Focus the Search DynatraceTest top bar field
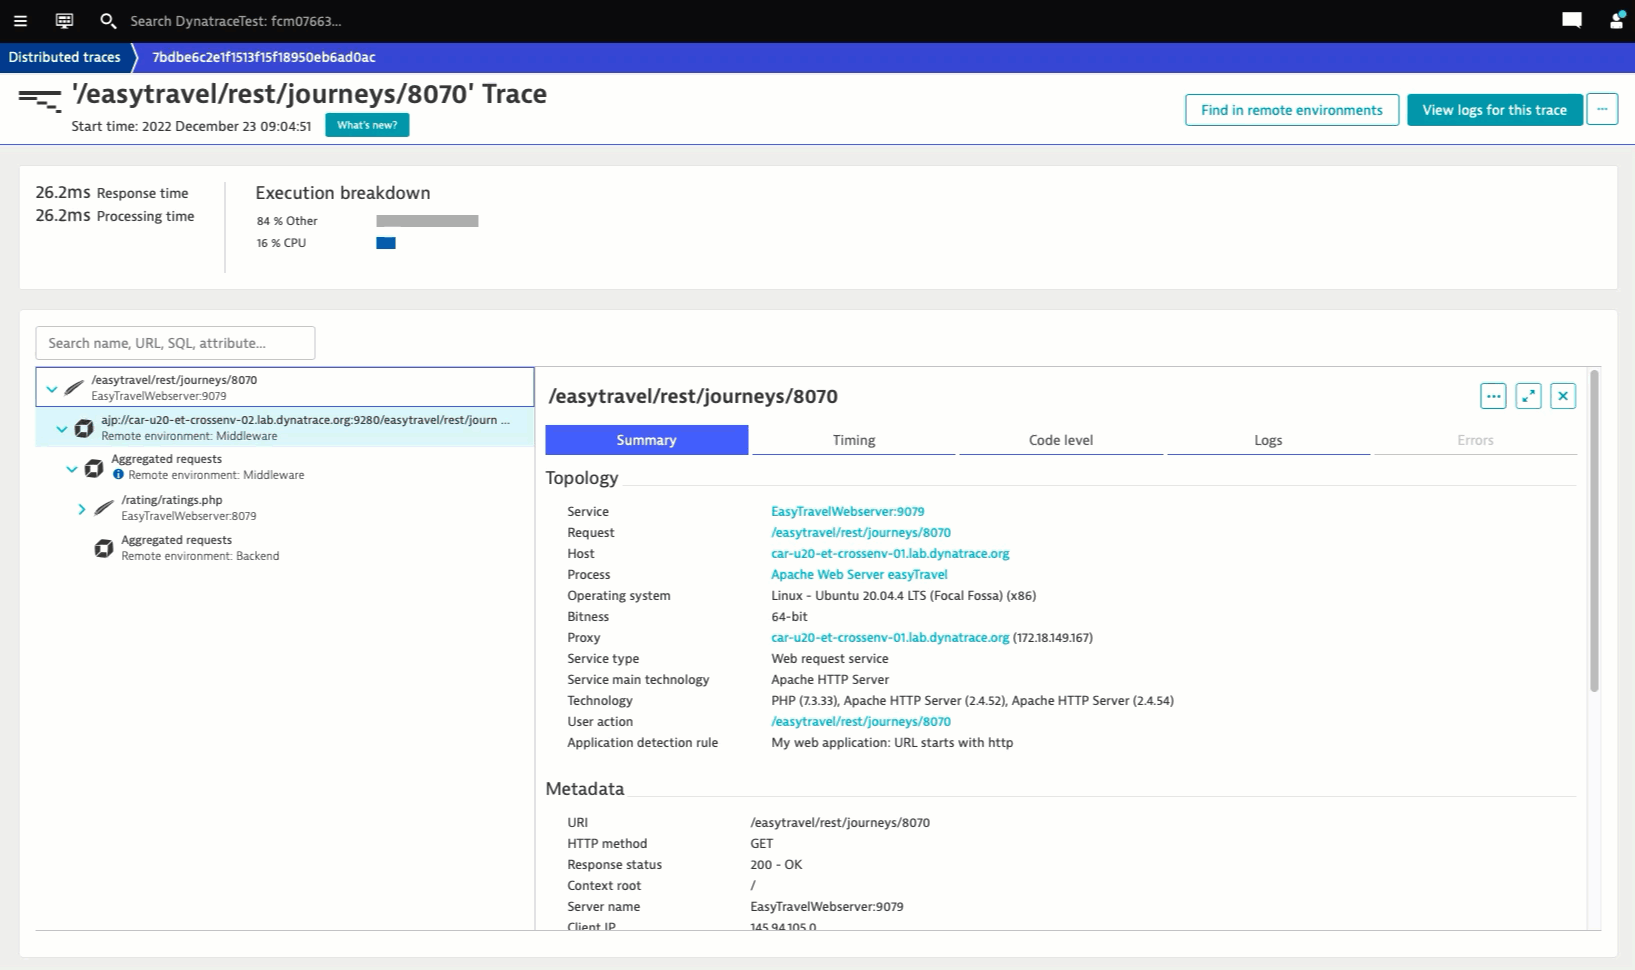The height and width of the screenshot is (970, 1635). click(236, 21)
